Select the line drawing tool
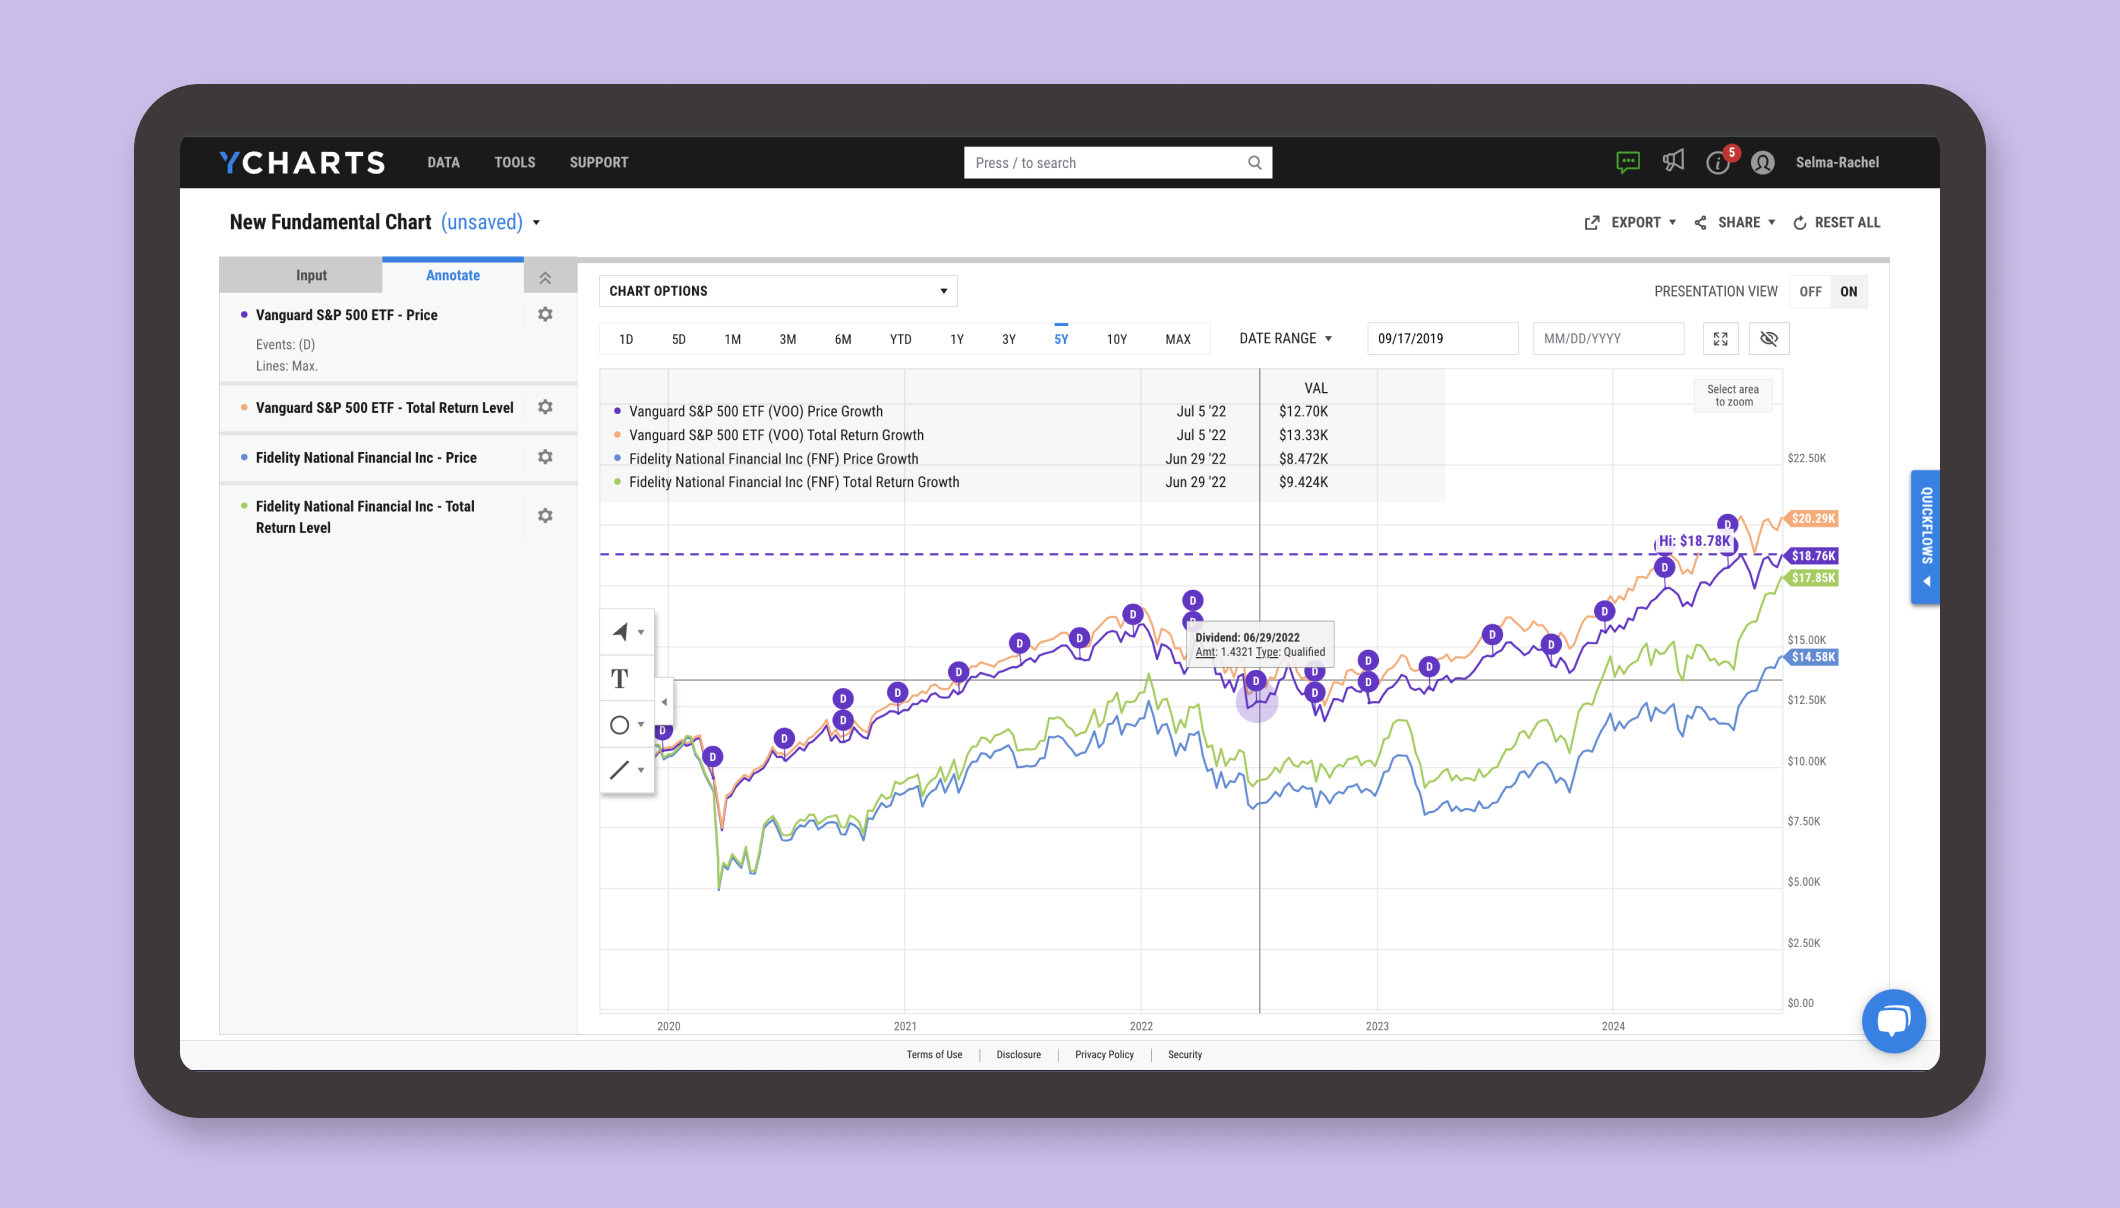The width and height of the screenshot is (2120, 1208). pyautogui.click(x=620, y=770)
